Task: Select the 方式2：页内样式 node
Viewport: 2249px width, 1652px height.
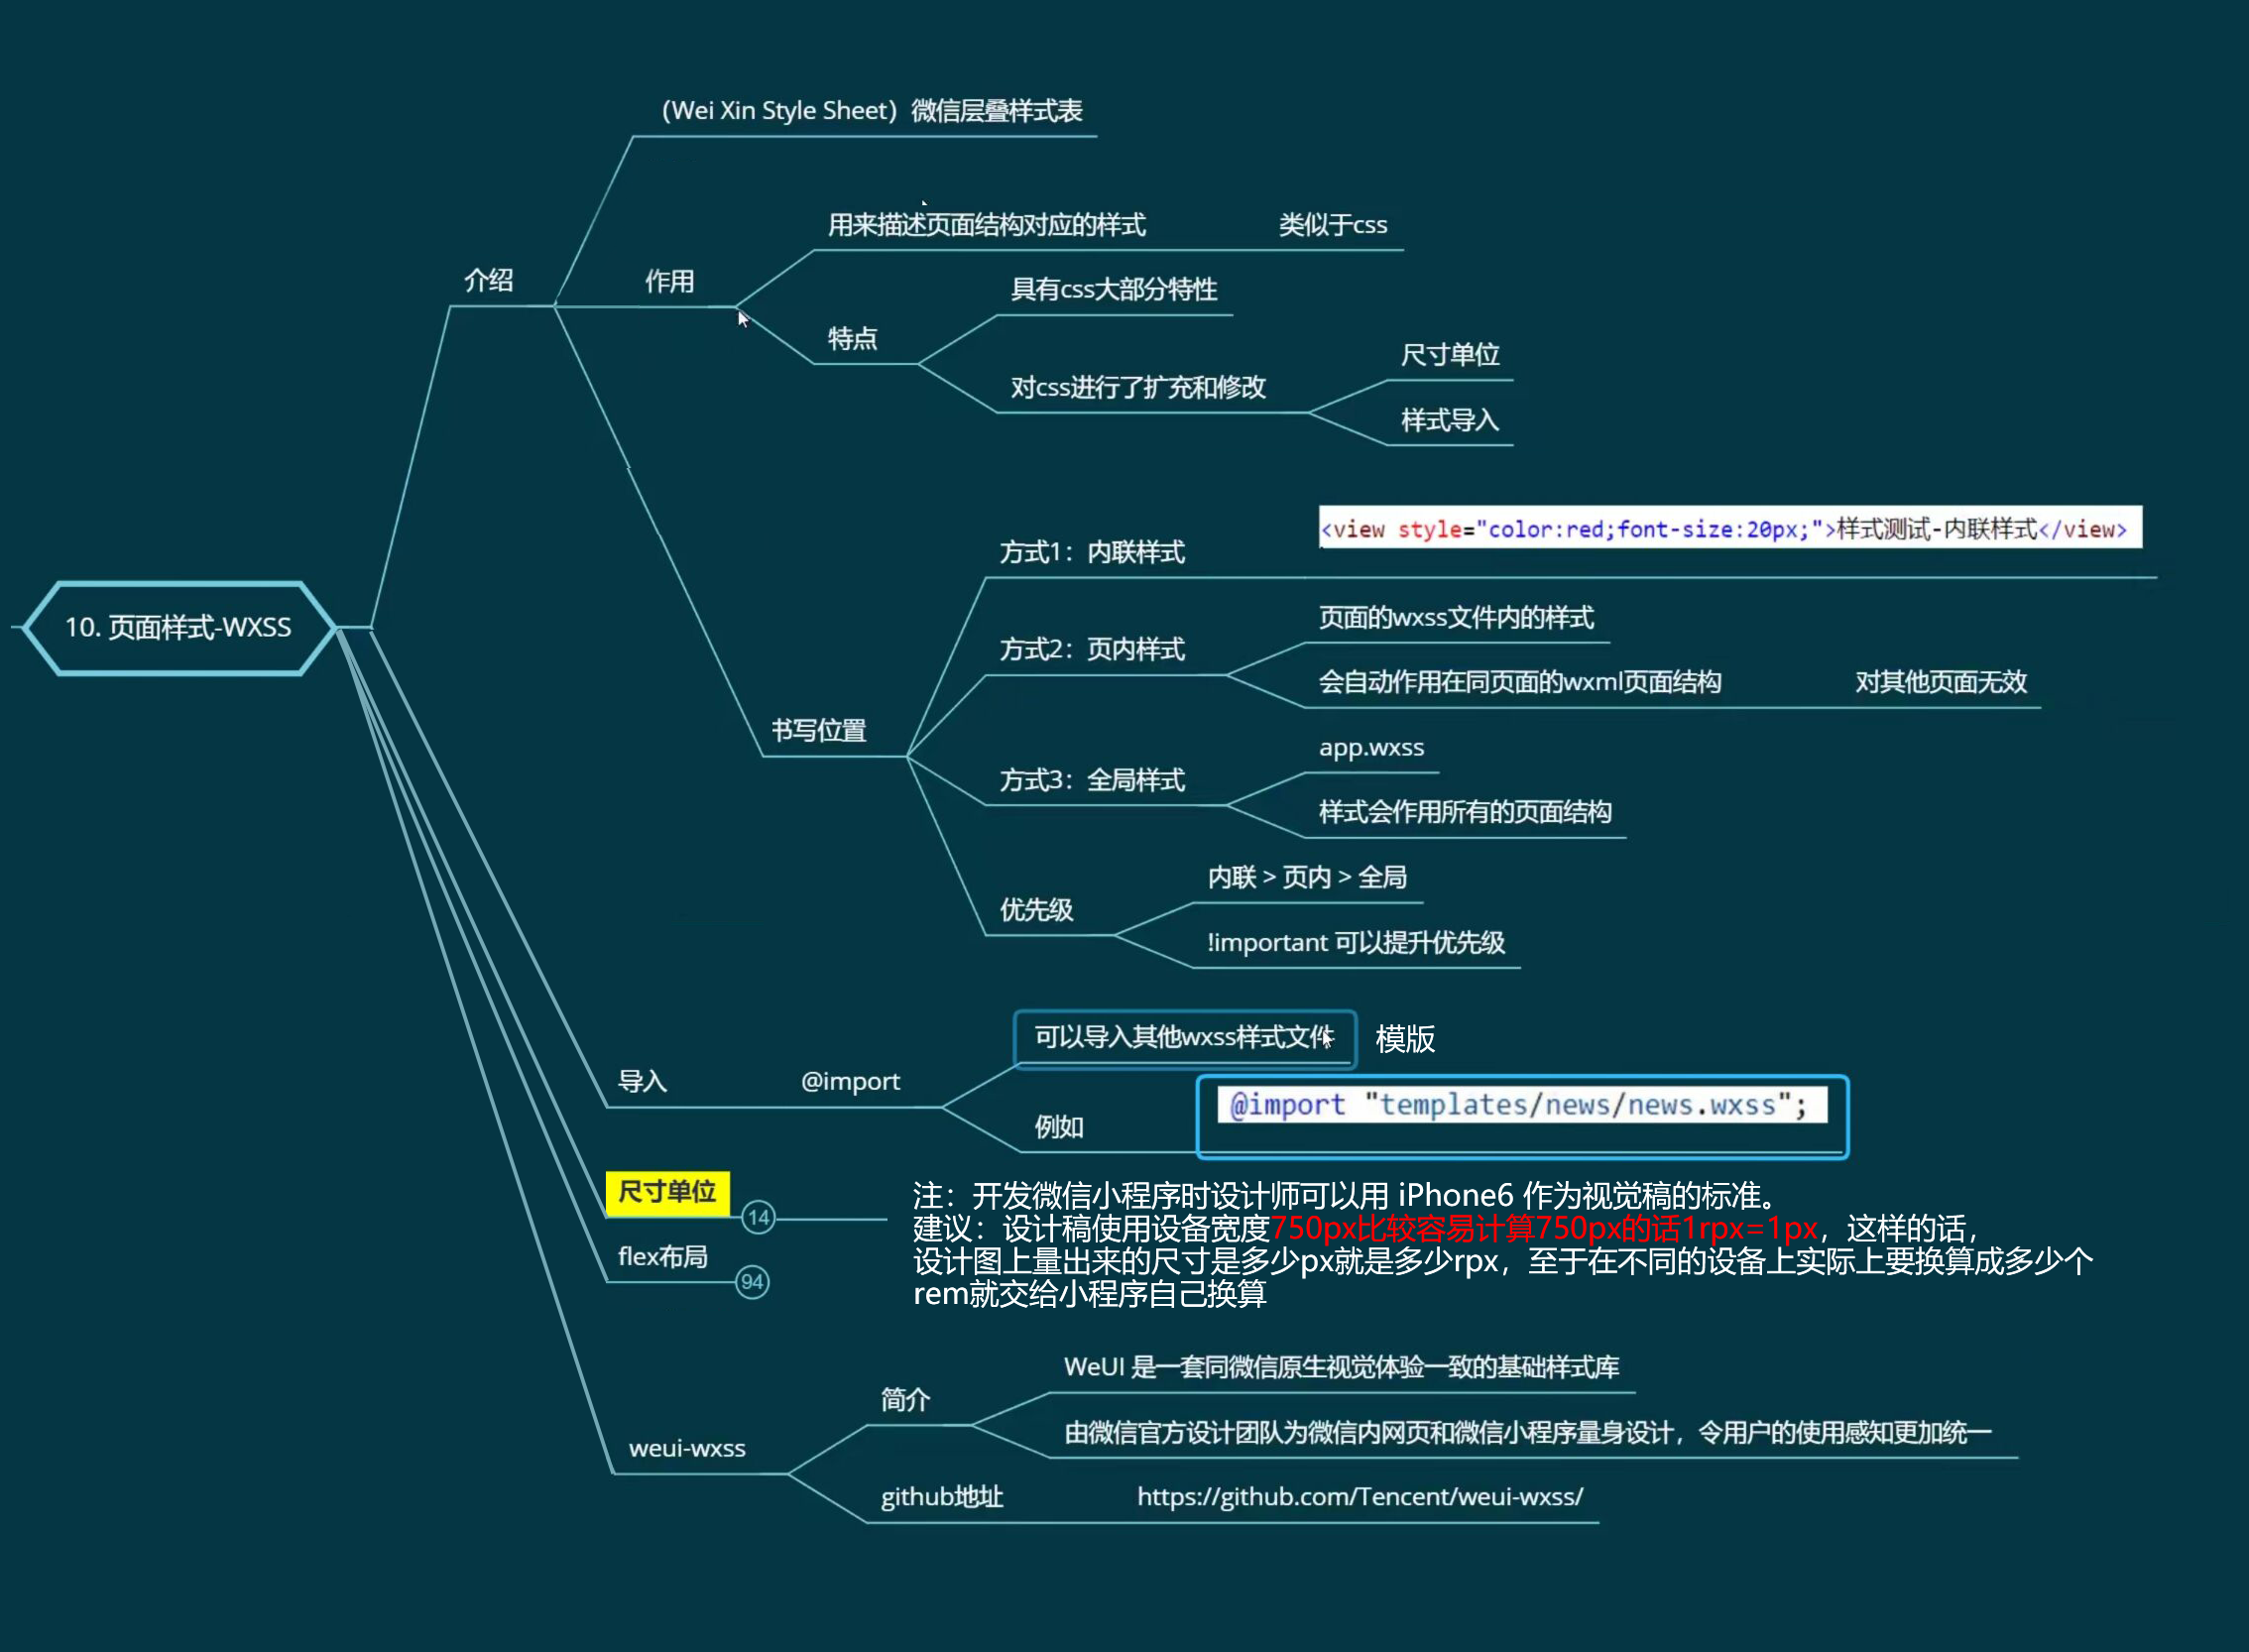Action: (x=1092, y=649)
